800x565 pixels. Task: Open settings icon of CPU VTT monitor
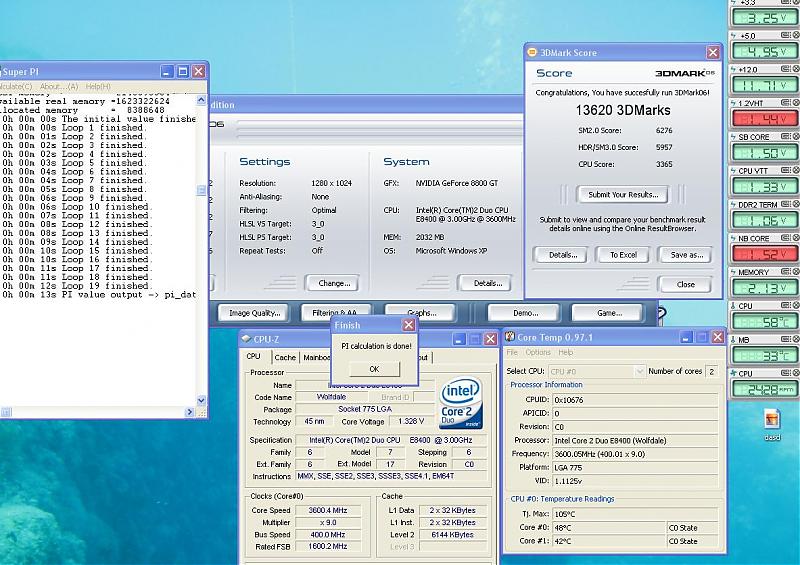click(786, 170)
